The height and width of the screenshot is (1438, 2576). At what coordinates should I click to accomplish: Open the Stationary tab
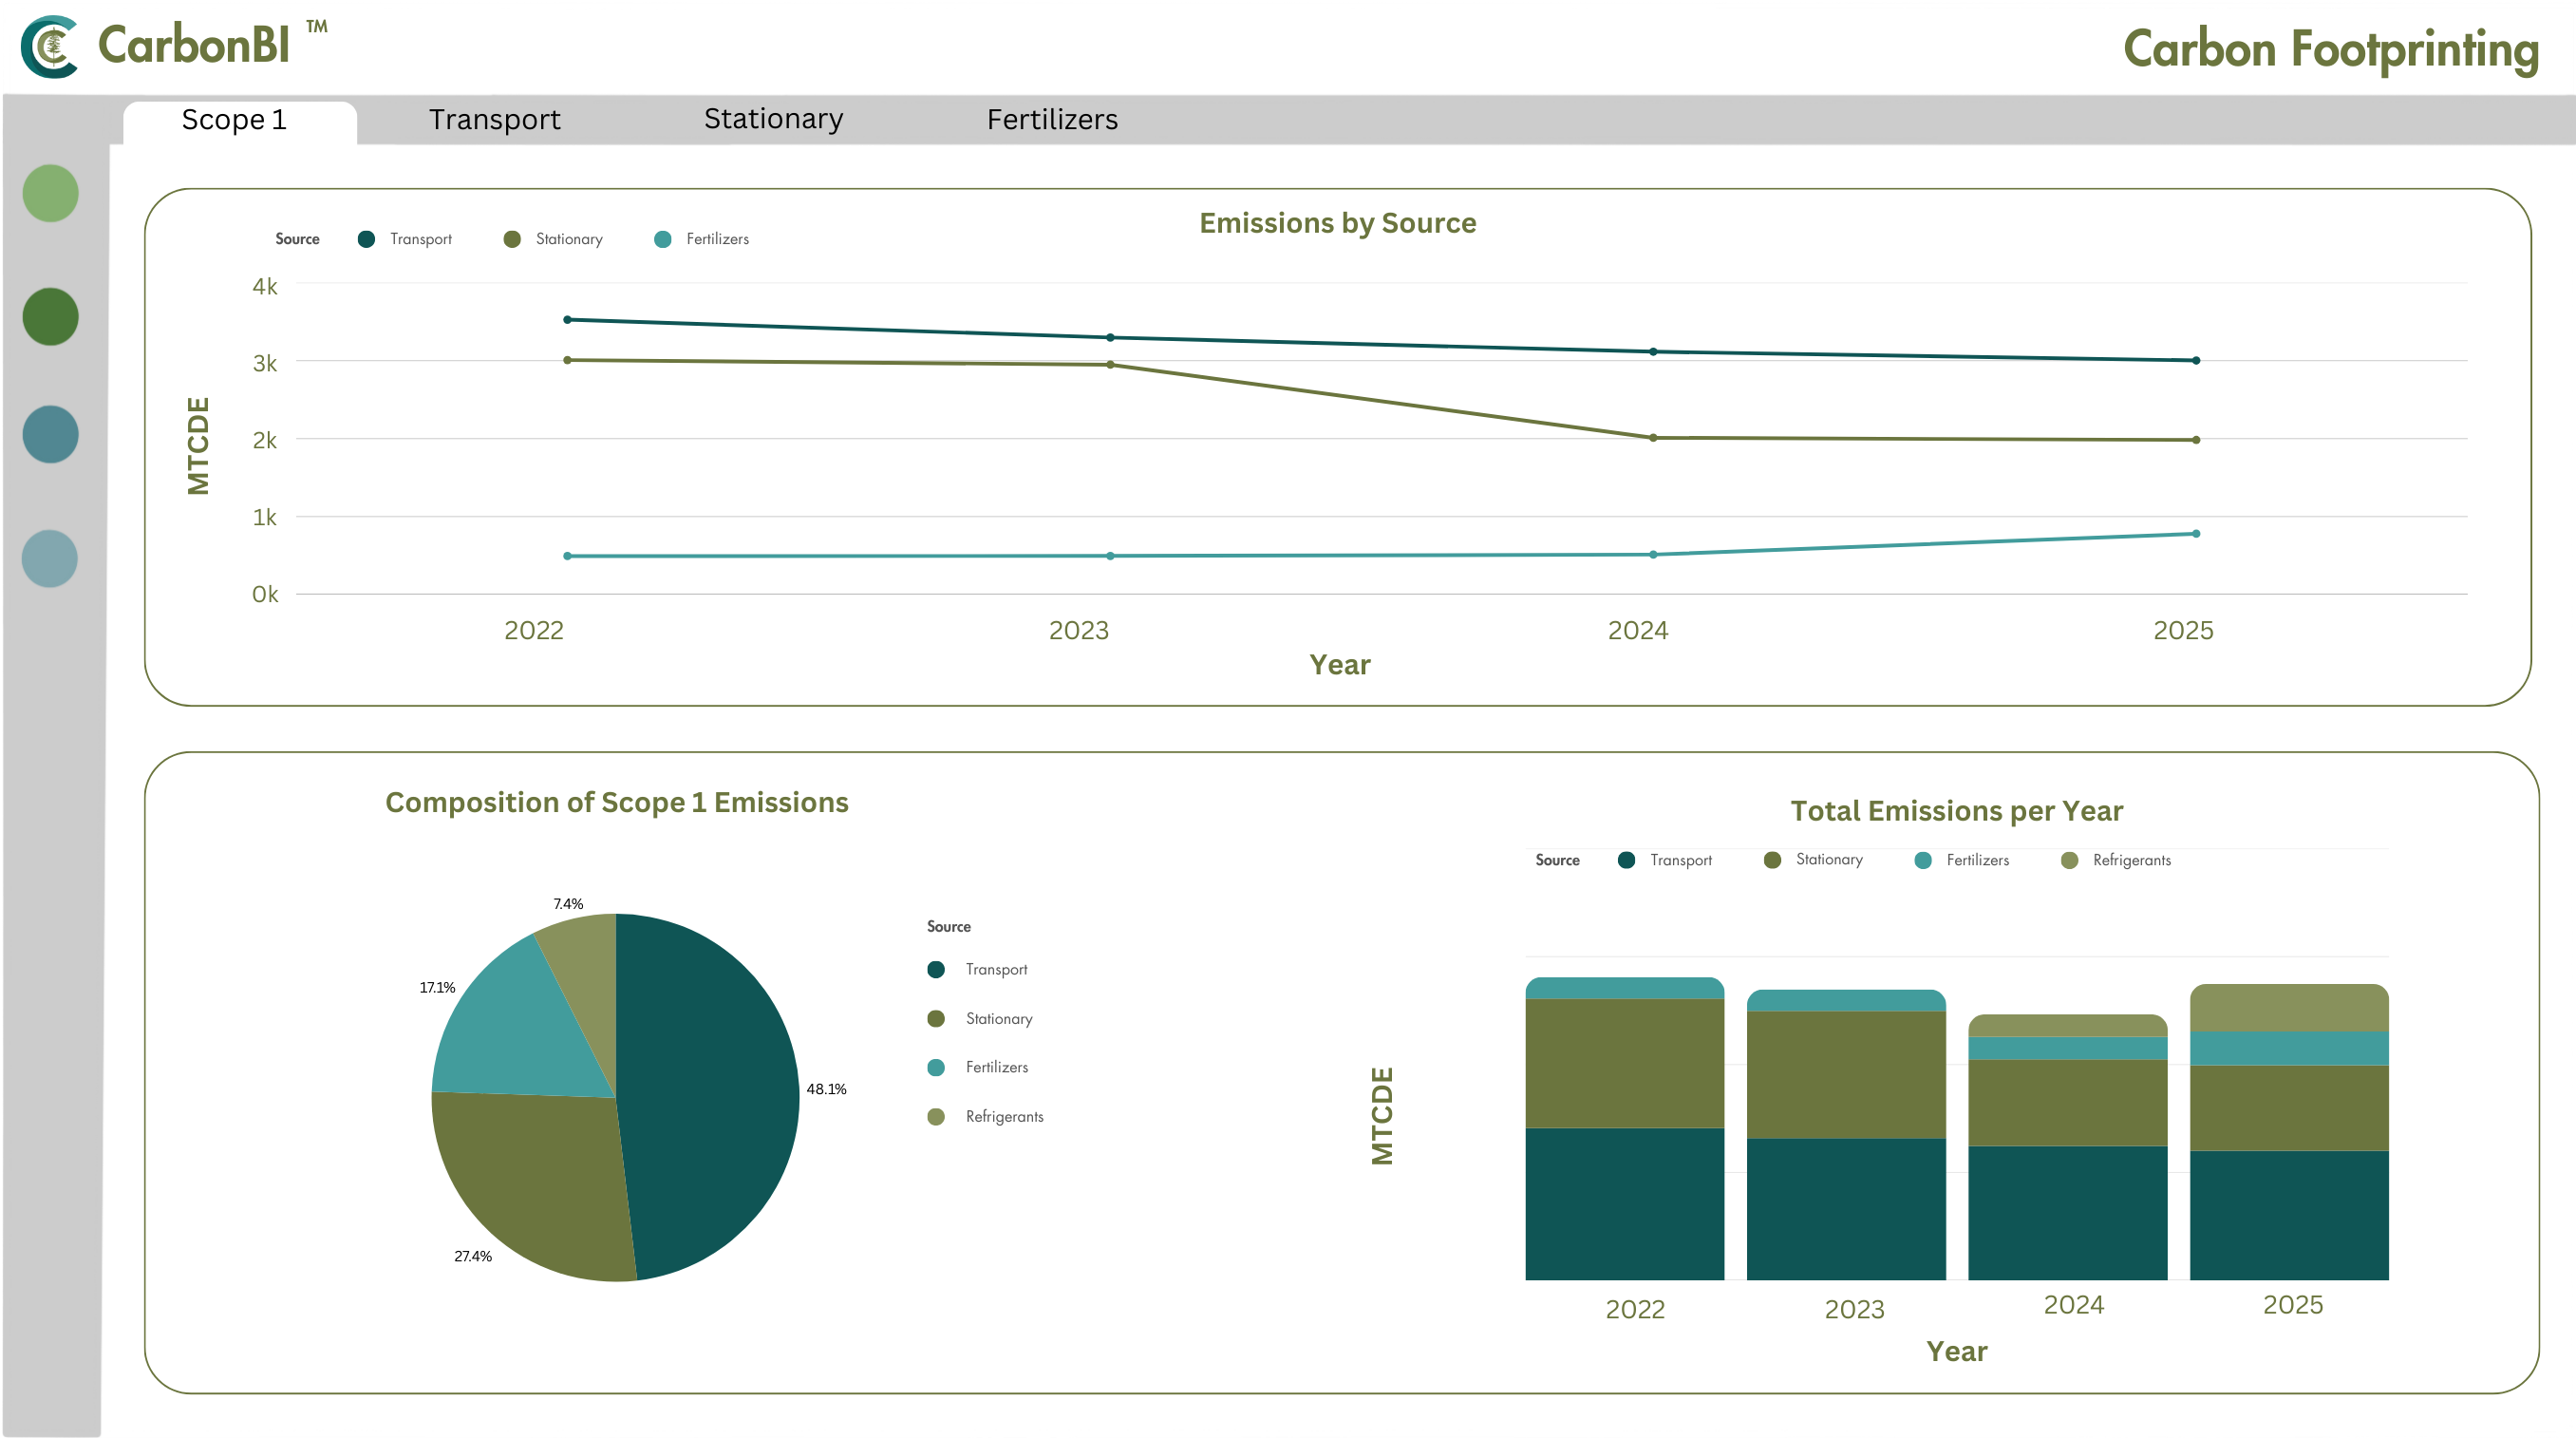(x=773, y=119)
